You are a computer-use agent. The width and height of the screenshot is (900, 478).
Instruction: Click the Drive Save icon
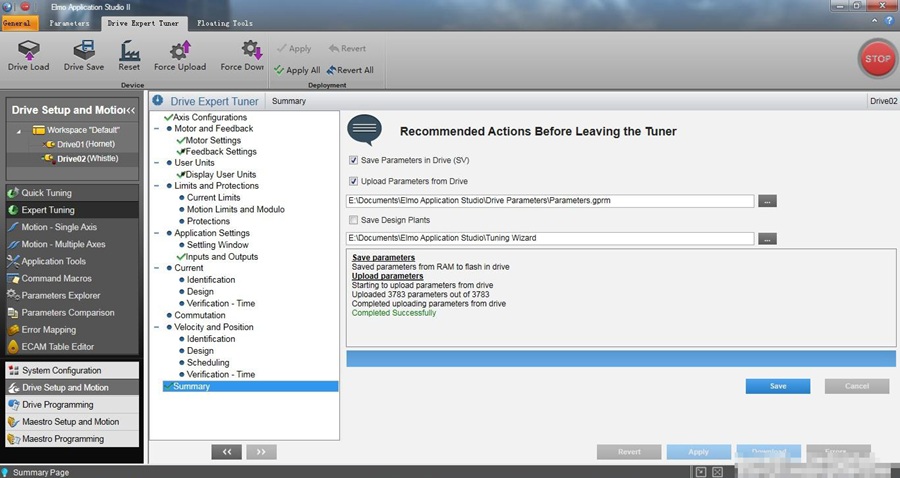pos(84,51)
